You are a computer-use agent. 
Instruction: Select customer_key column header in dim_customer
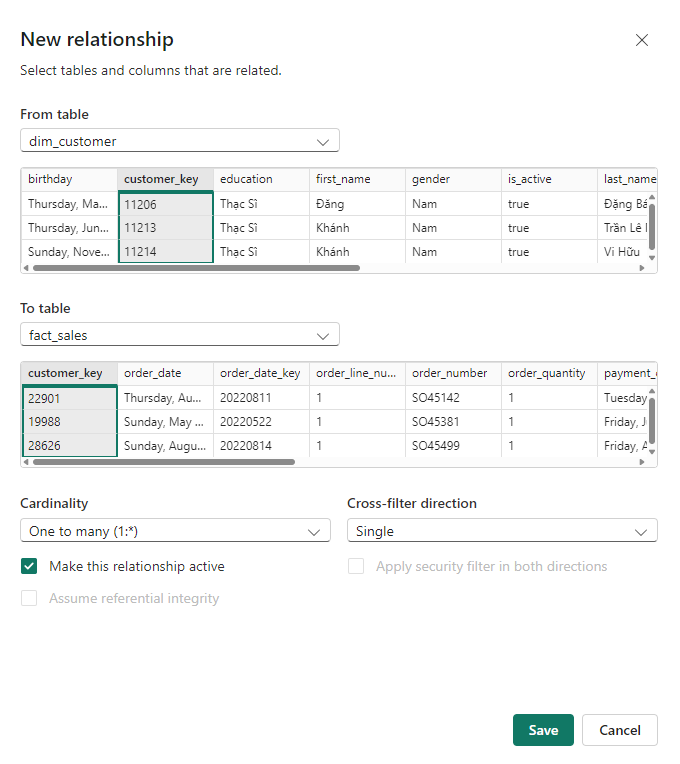point(165,179)
